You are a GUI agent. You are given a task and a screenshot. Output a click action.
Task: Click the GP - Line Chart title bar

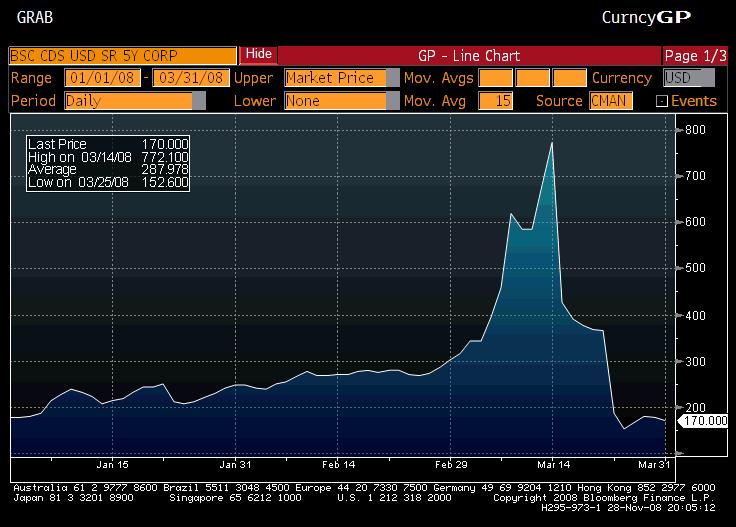point(469,56)
